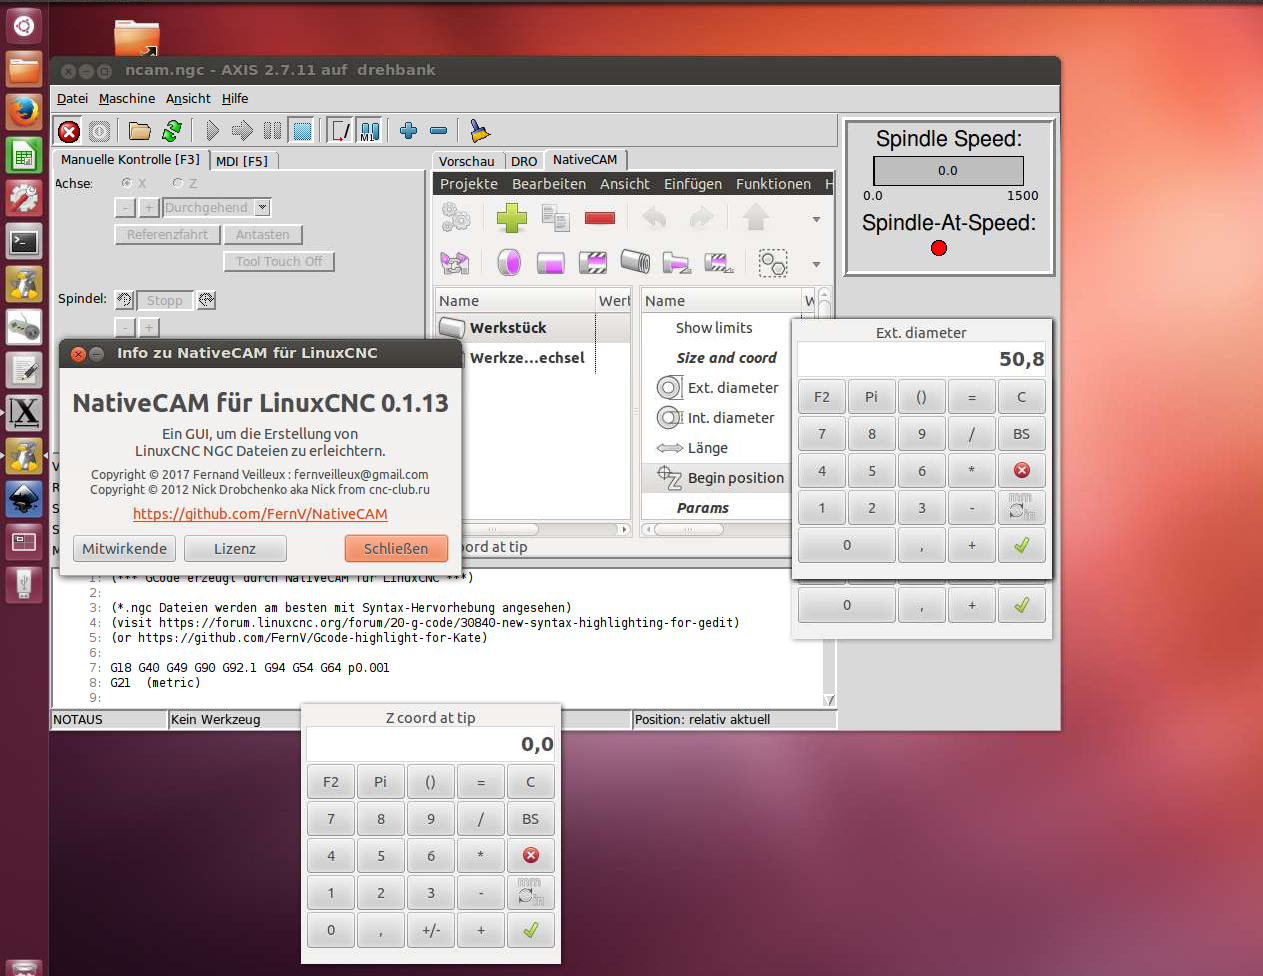Select the Ext. diameter parameter row
This screenshot has height=976, width=1263.
pyautogui.click(x=718, y=388)
